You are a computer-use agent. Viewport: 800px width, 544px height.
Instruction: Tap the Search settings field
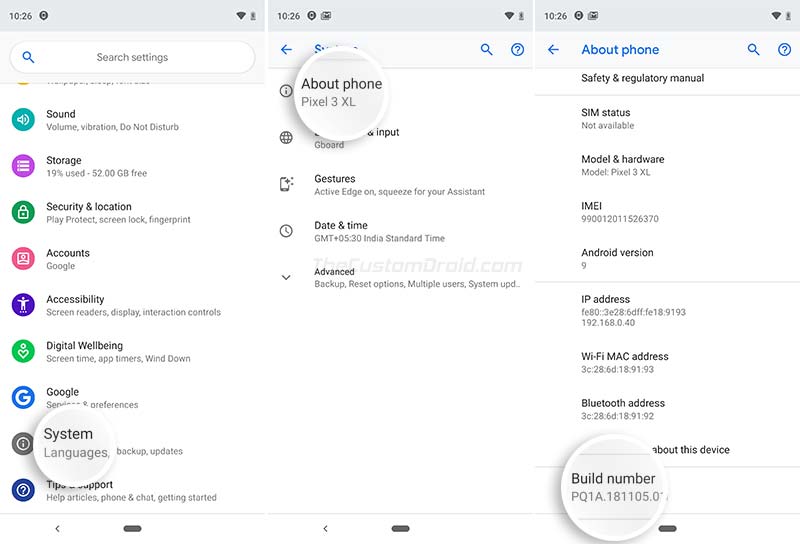coord(132,57)
